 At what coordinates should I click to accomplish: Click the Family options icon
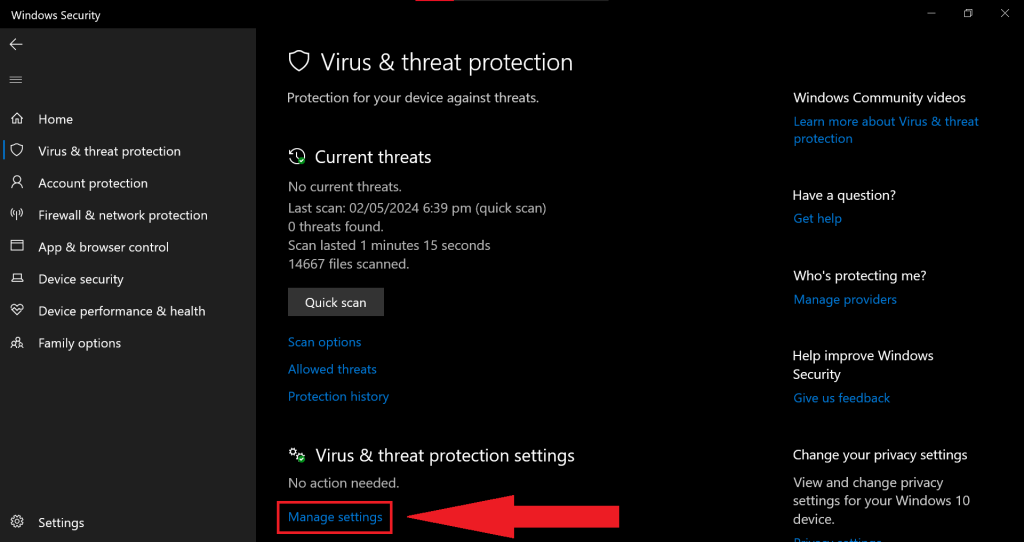pyautogui.click(x=17, y=343)
